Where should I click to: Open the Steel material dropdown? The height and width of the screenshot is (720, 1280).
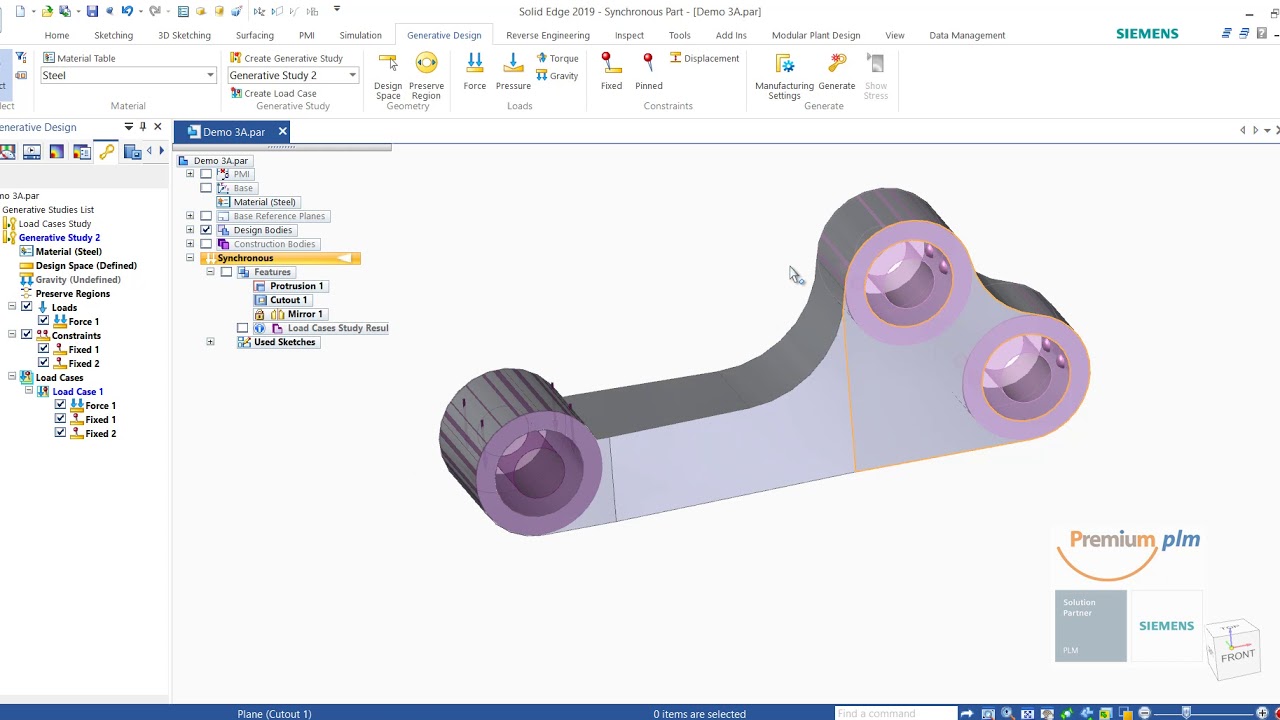point(210,75)
